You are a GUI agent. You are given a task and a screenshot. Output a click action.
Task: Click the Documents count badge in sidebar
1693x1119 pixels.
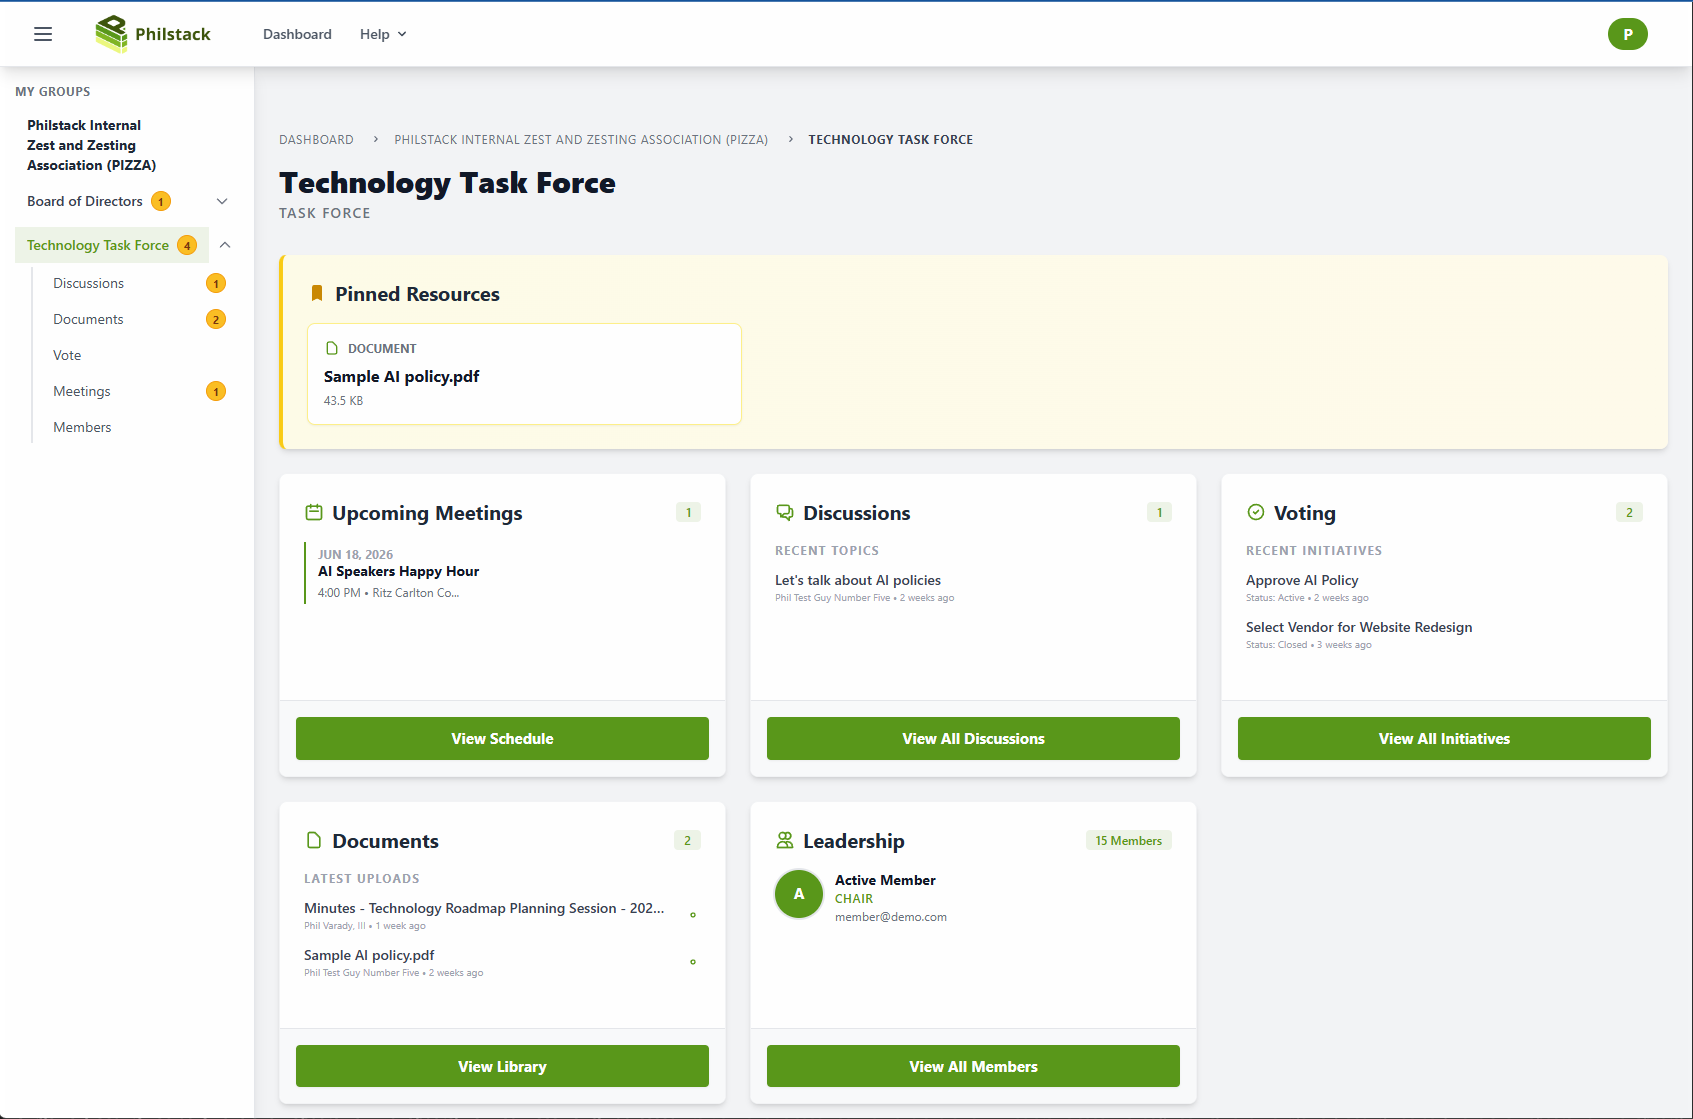pyautogui.click(x=215, y=319)
